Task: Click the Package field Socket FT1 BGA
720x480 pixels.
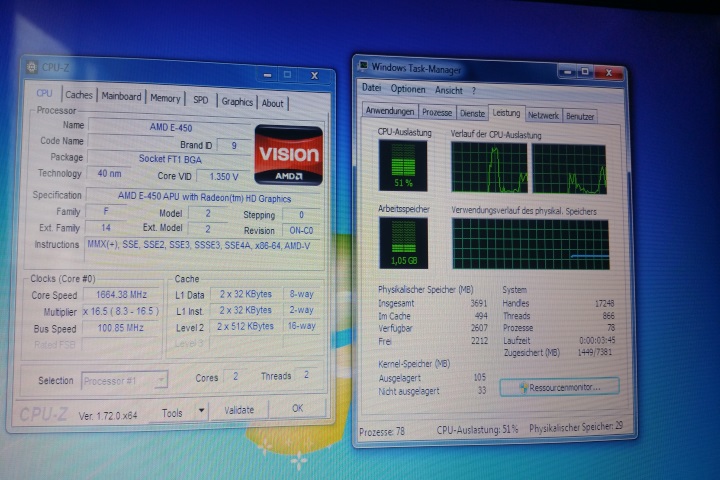Action: click(x=169, y=159)
